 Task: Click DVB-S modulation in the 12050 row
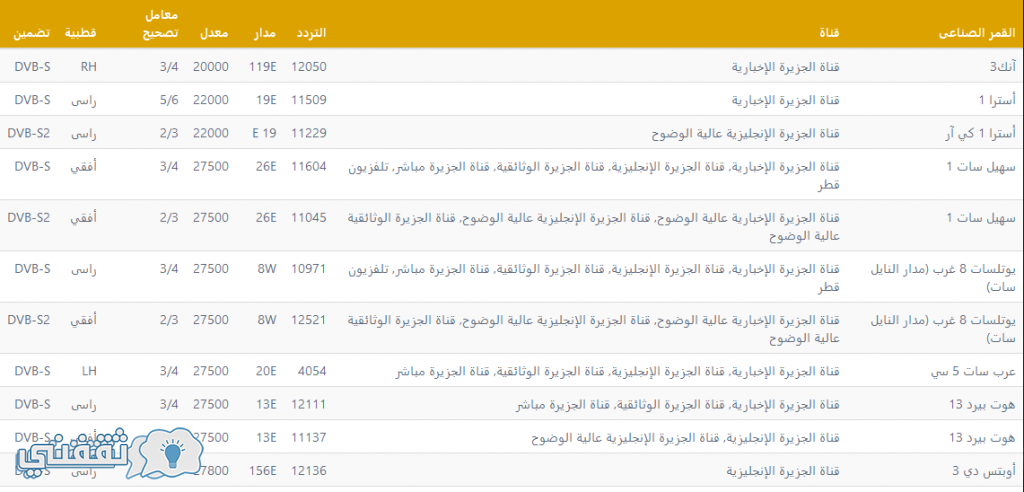[x=33, y=67]
